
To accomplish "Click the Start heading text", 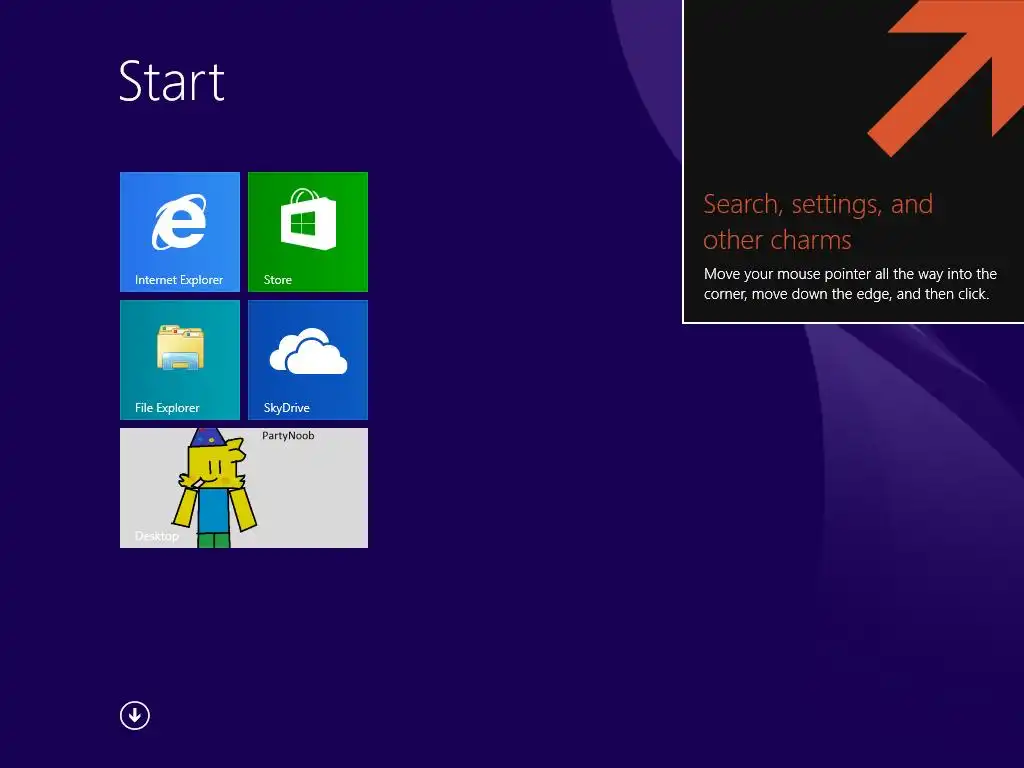I will (x=172, y=81).
